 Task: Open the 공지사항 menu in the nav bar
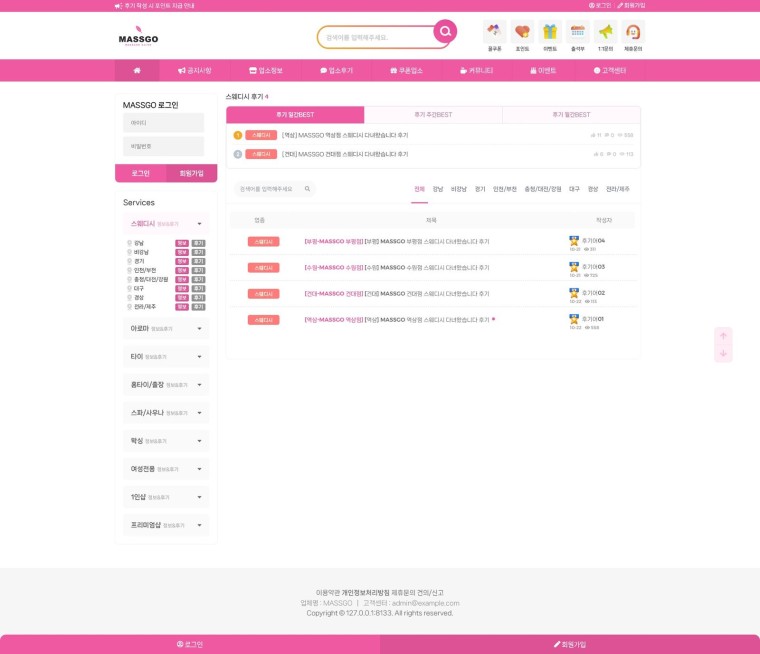(195, 70)
